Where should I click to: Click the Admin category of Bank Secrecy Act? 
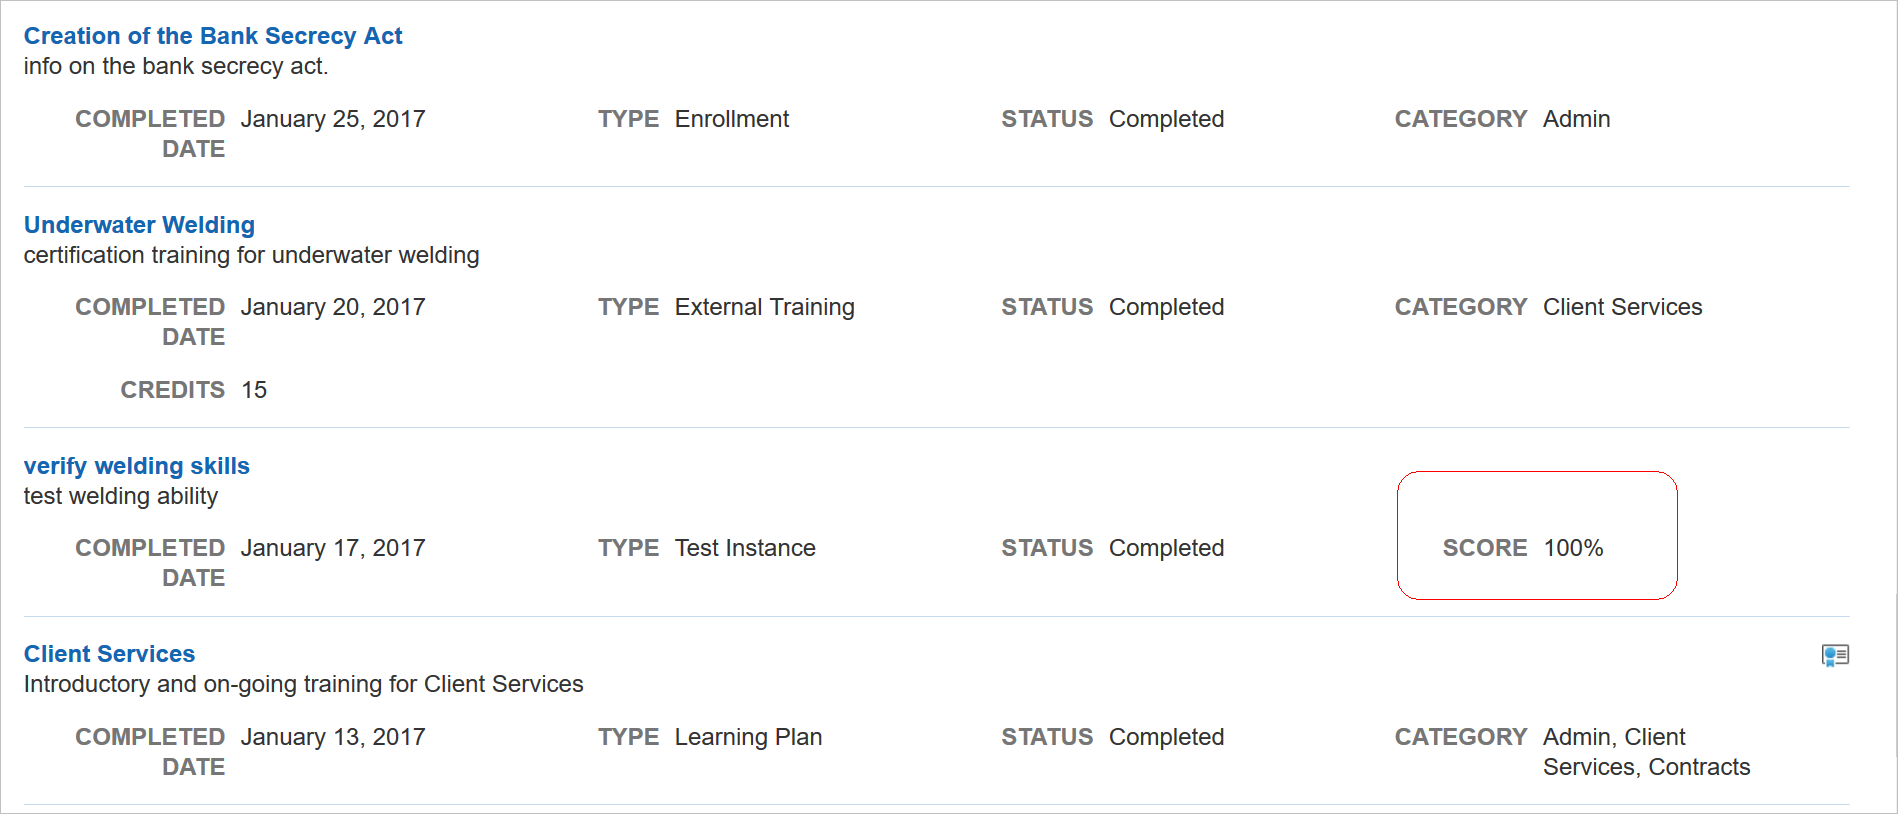[x=1576, y=119]
